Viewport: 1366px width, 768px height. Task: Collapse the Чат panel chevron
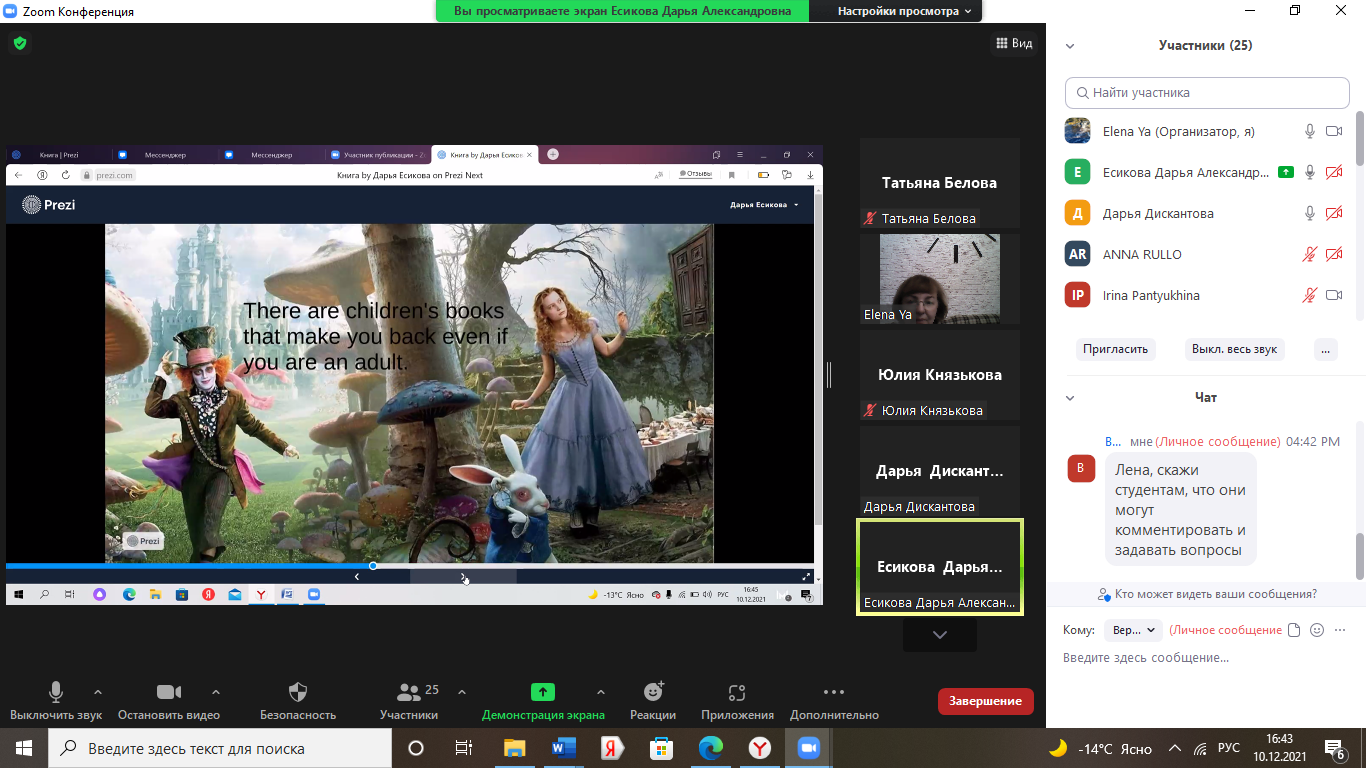1070,398
